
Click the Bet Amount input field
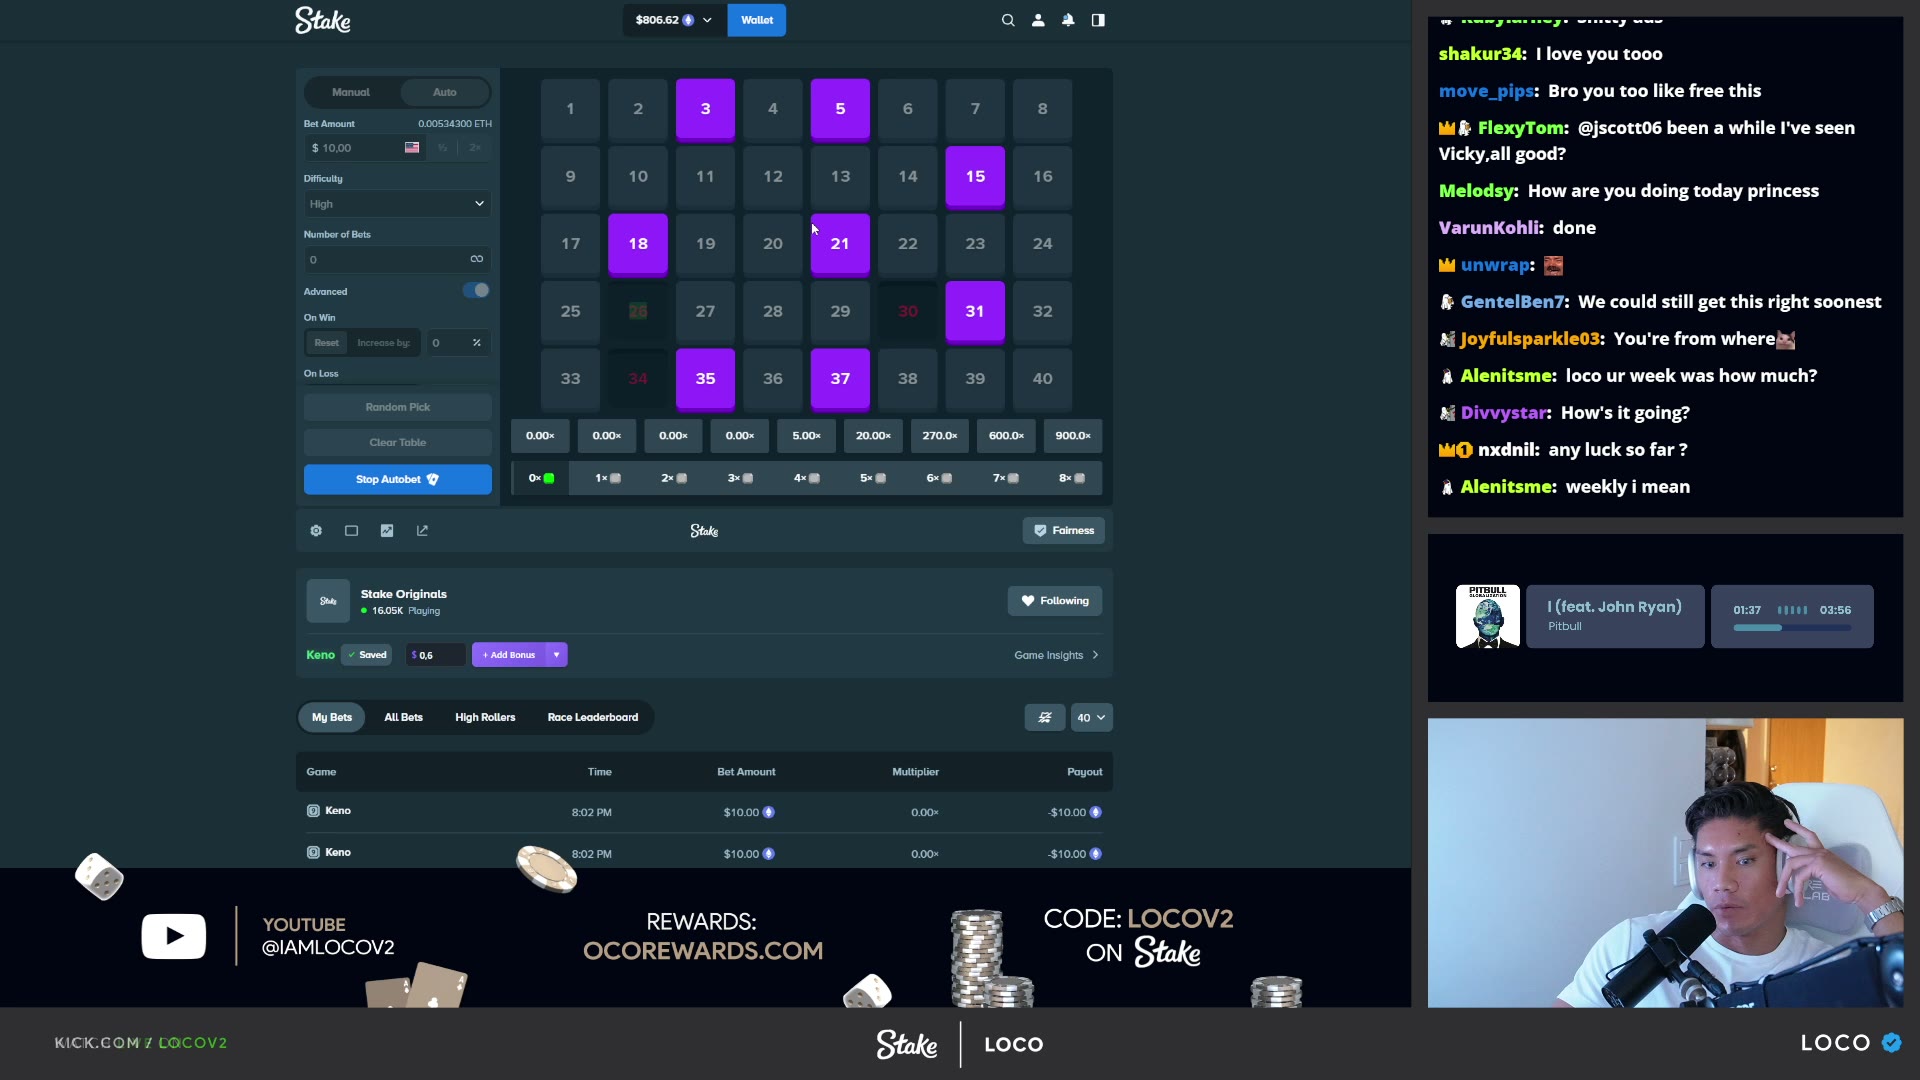pos(366,148)
